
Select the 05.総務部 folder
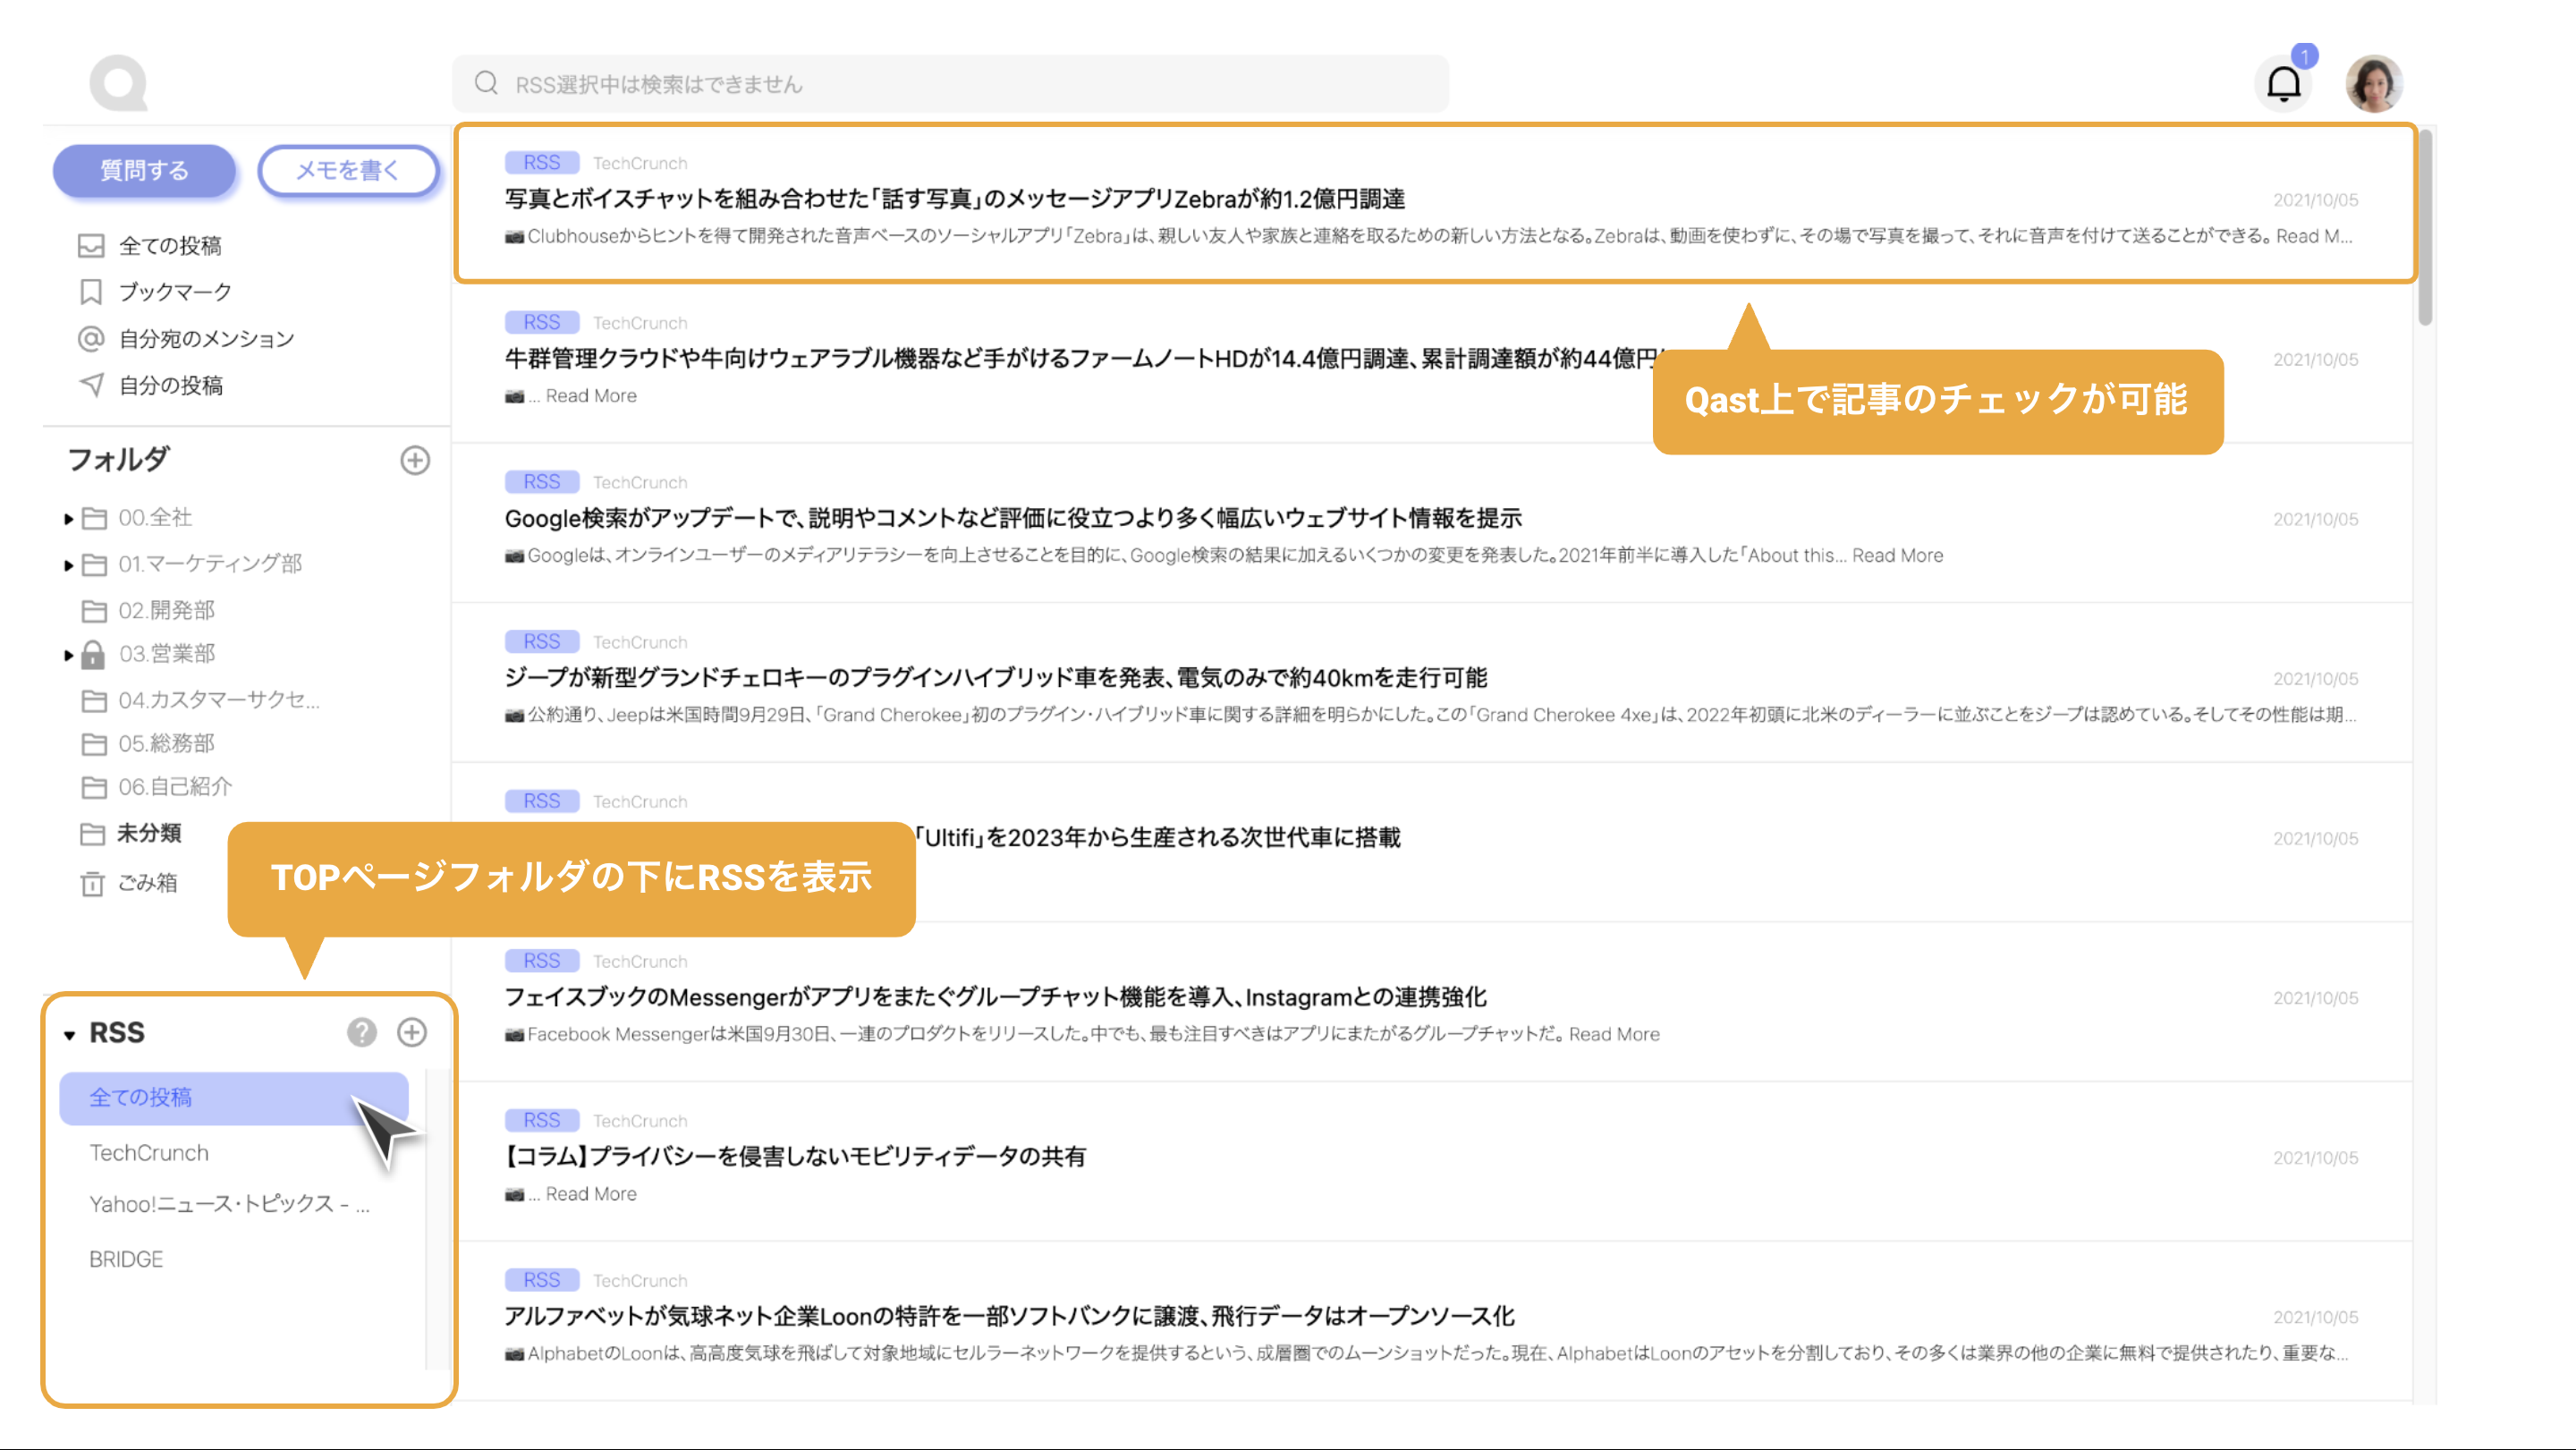[166, 743]
